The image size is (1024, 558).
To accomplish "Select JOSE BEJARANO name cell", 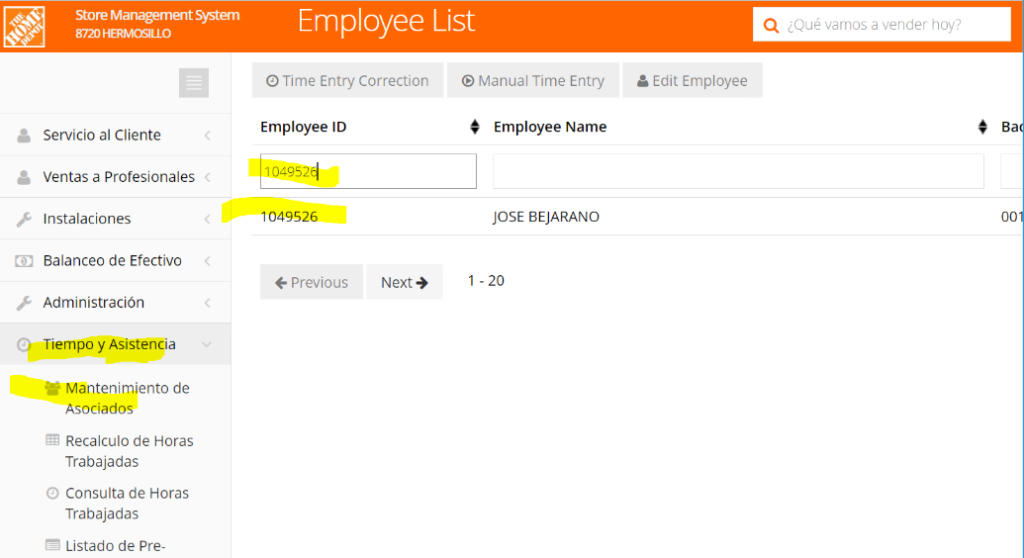I will tap(546, 217).
